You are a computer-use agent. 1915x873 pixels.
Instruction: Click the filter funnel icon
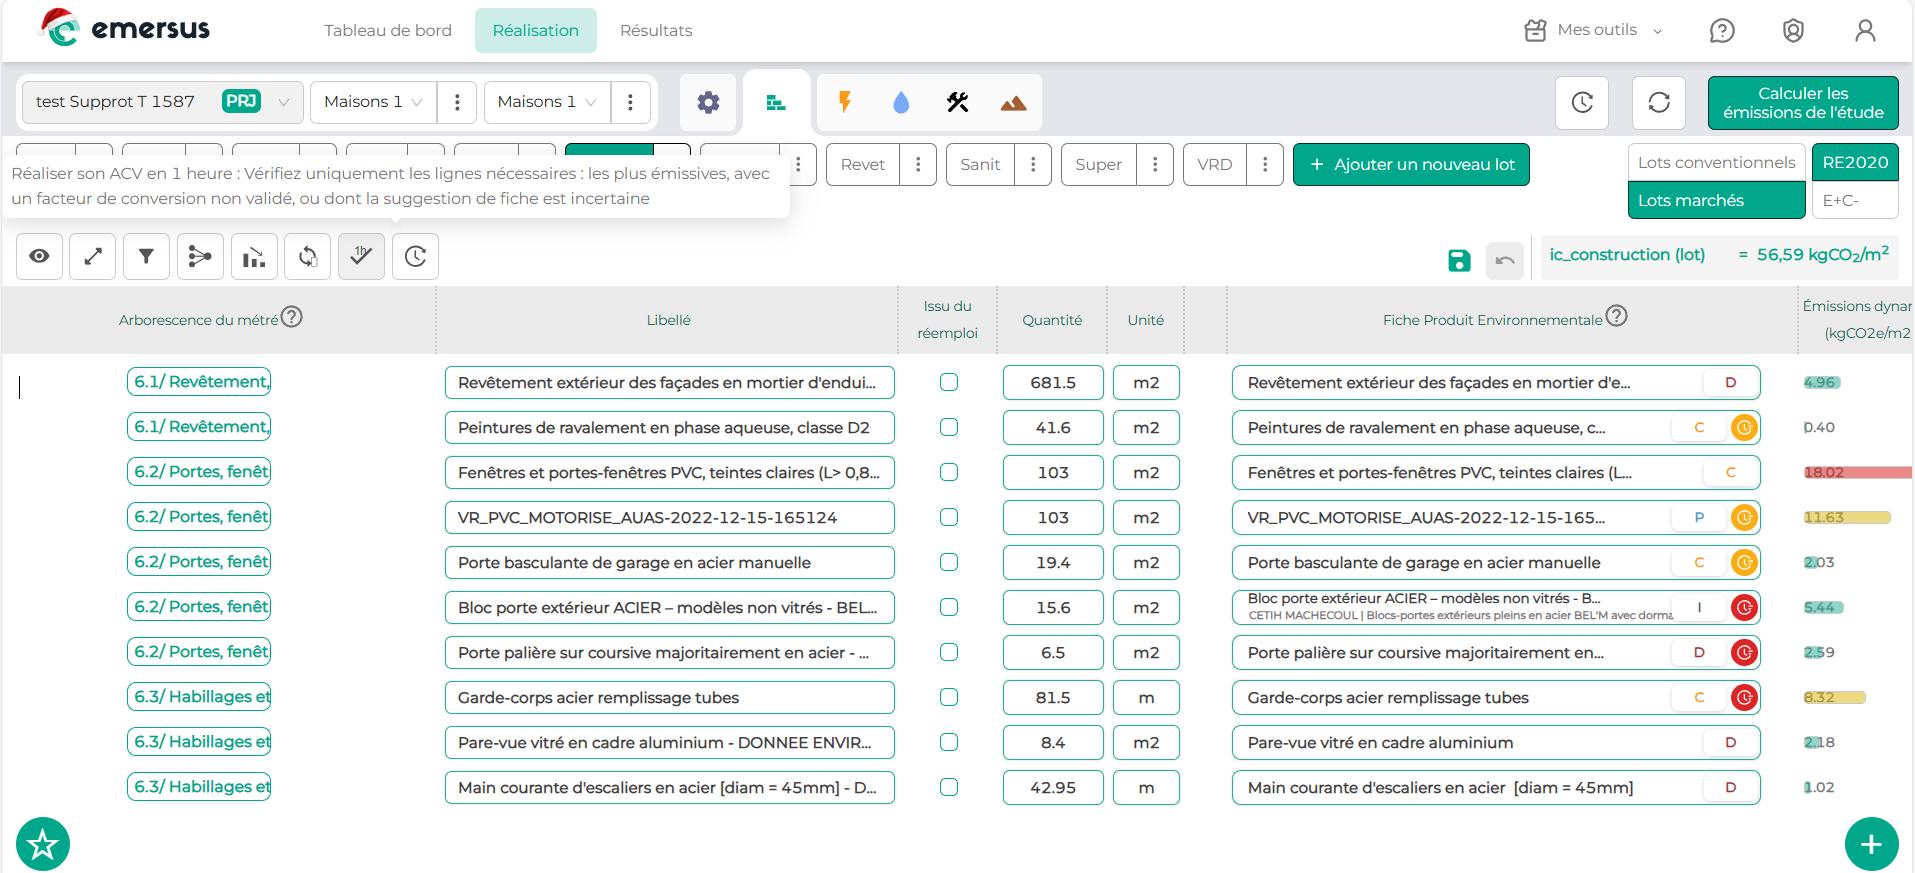[x=146, y=257]
